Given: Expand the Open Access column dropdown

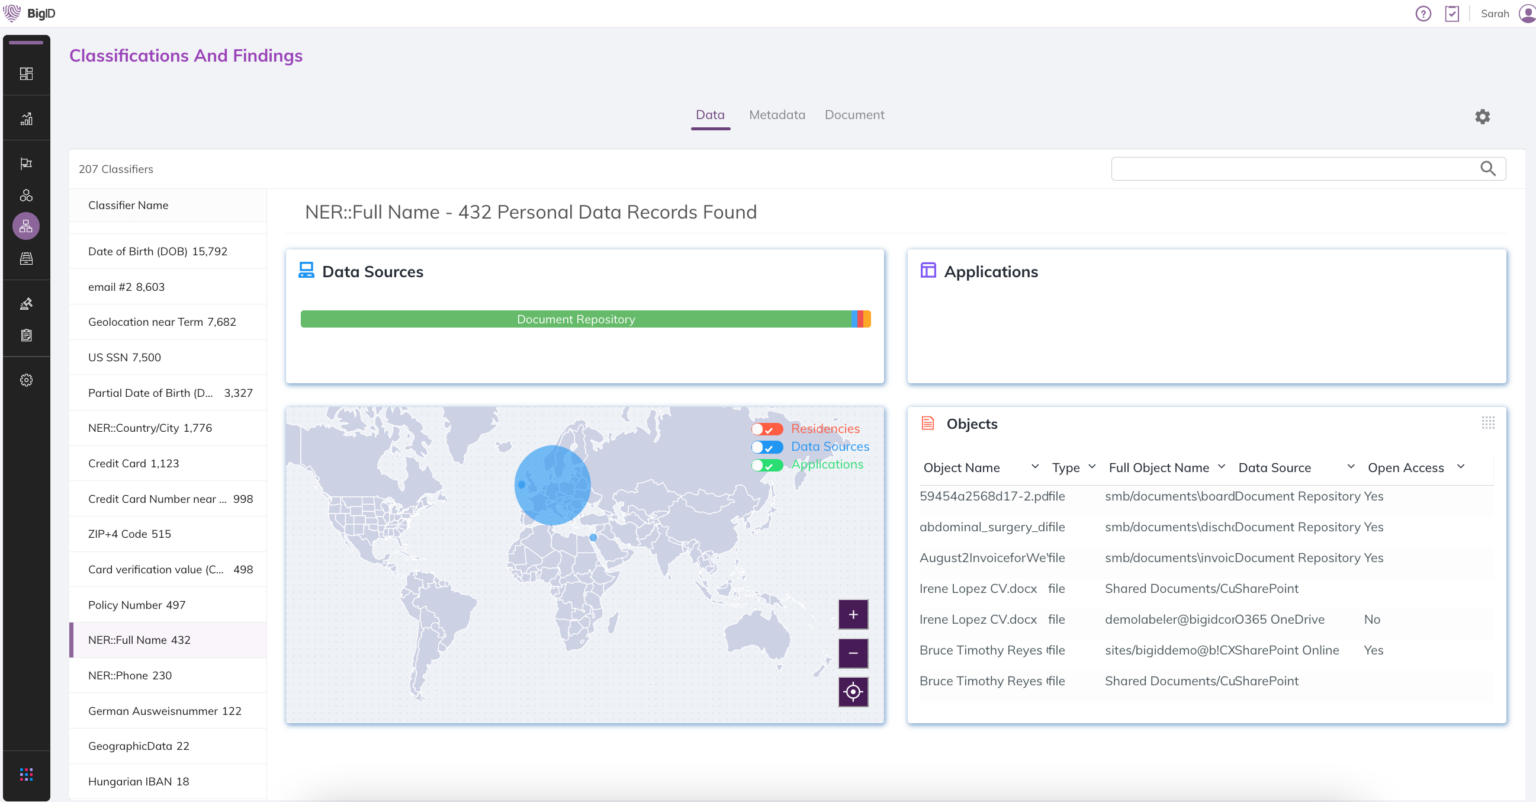Looking at the screenshot, I should [1460, 467].
